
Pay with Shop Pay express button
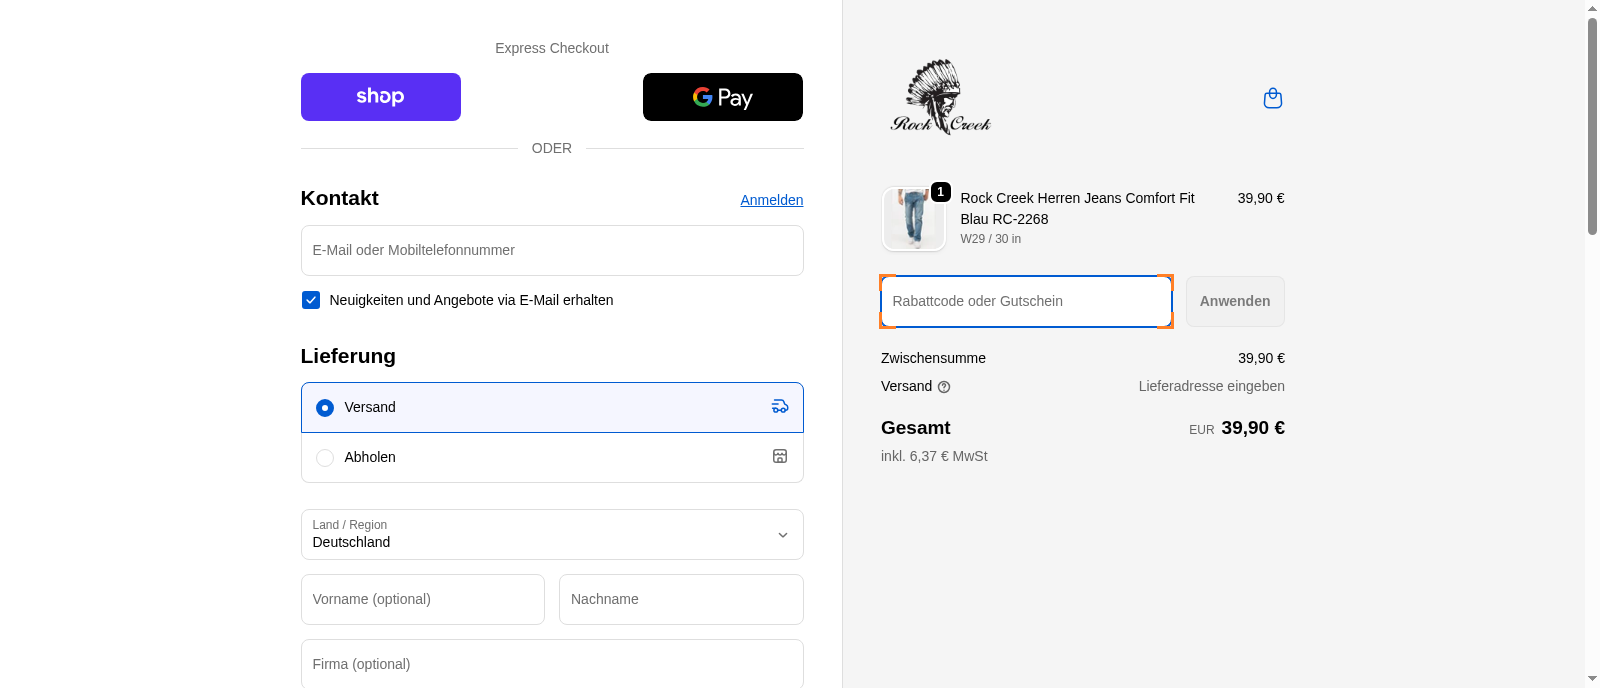pyautogui.click(x=380, y=97)
